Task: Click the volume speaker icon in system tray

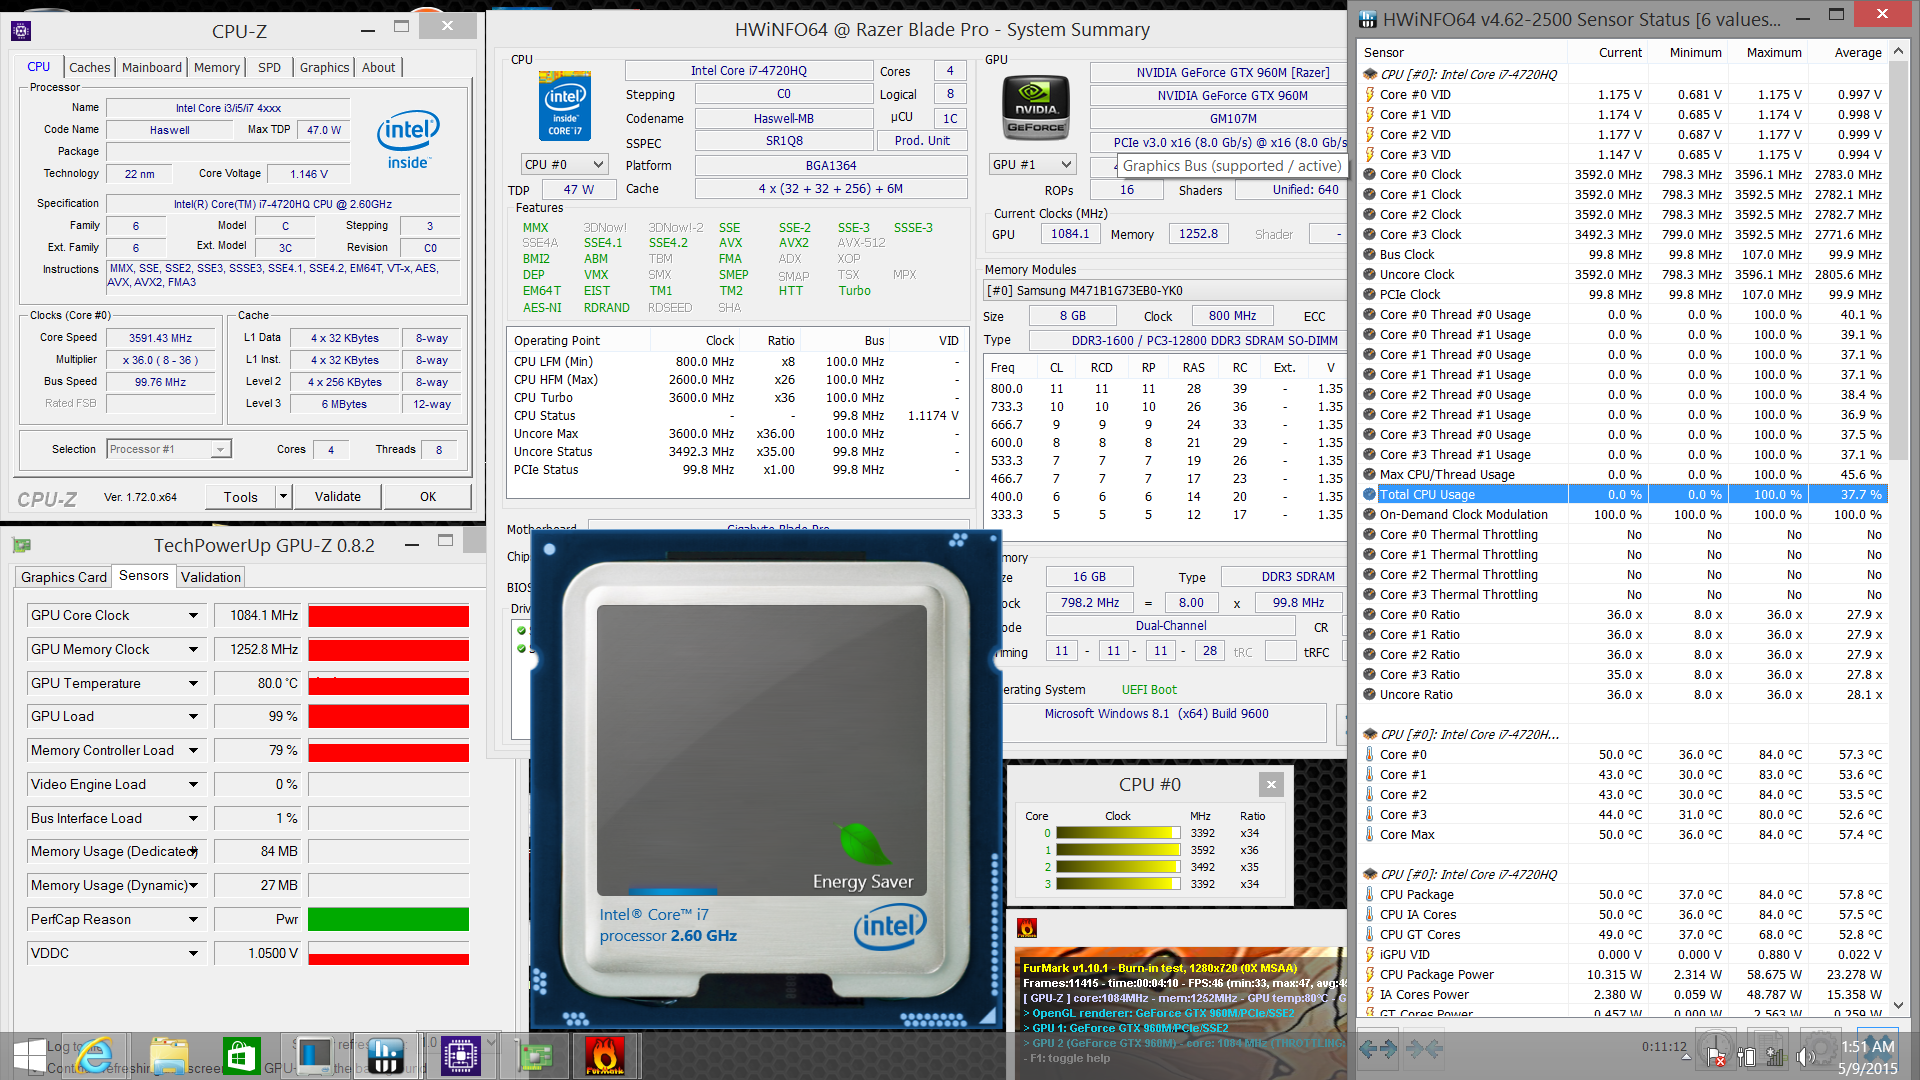Action: click(1805, 1056)
